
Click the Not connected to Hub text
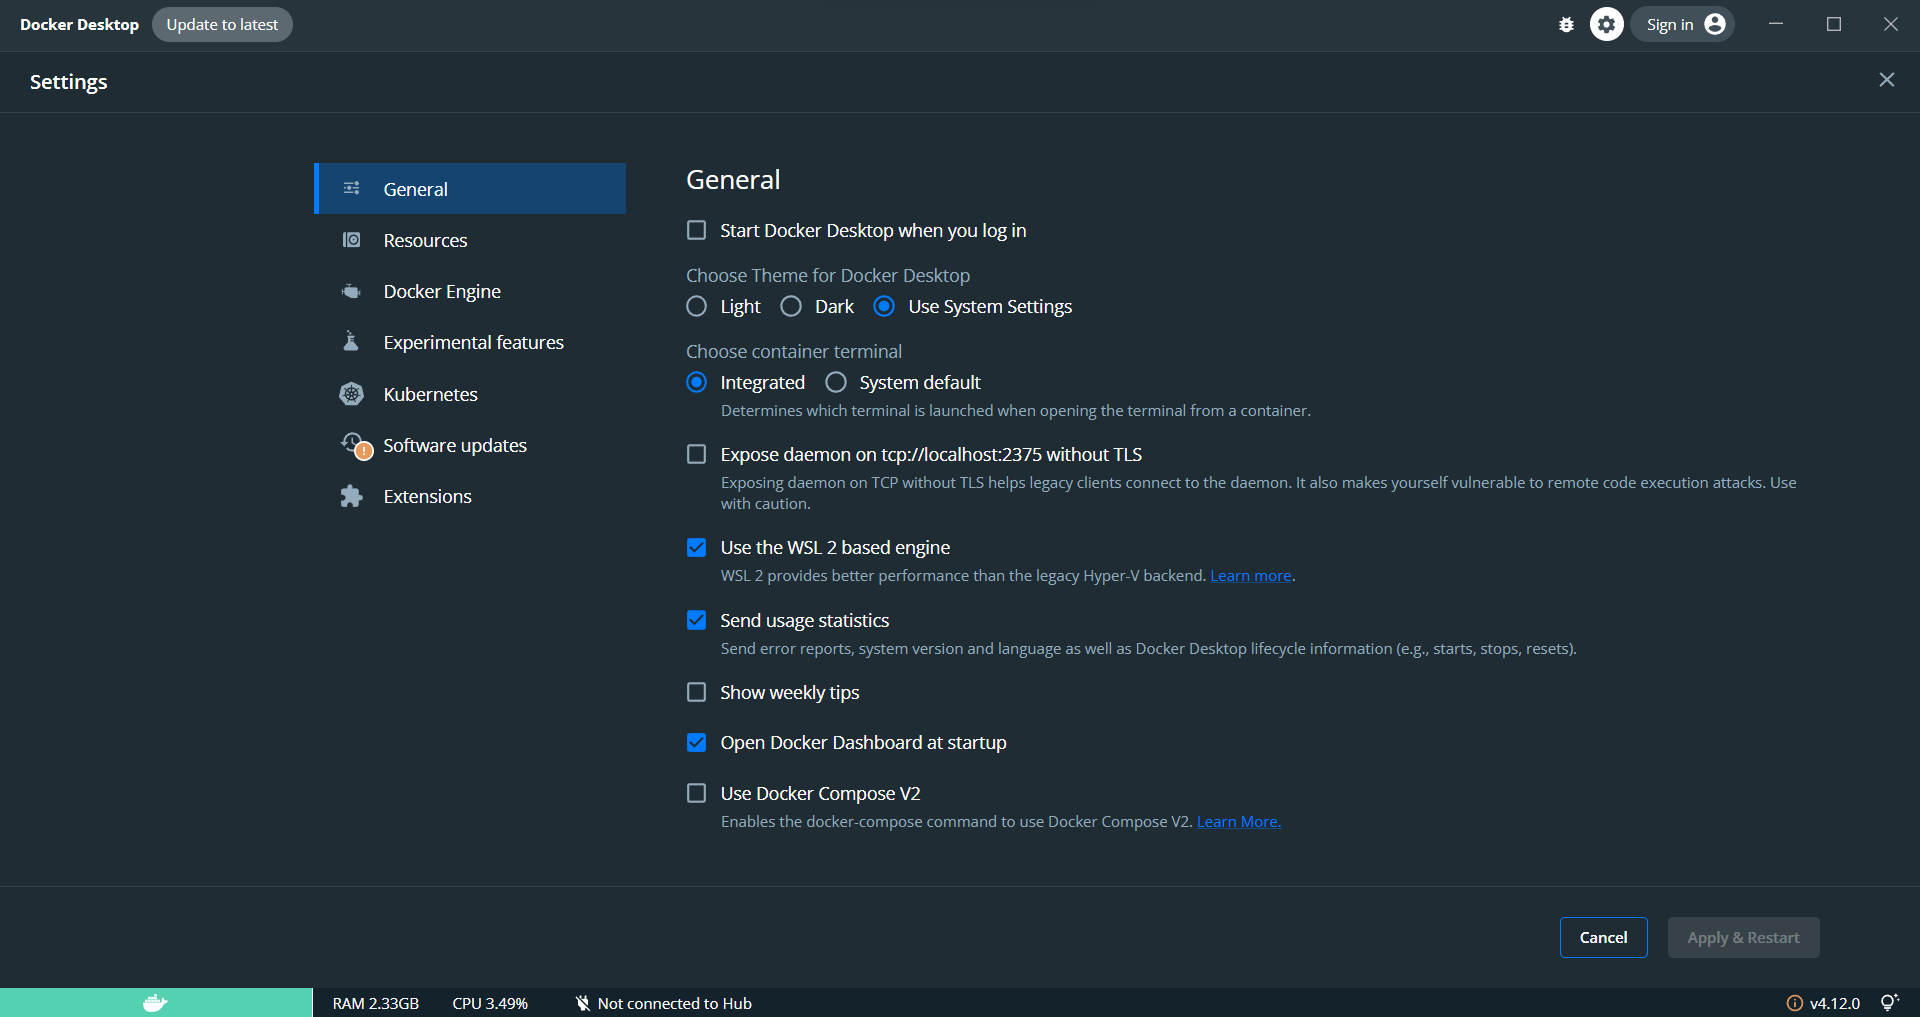[x=675, y=1003]
